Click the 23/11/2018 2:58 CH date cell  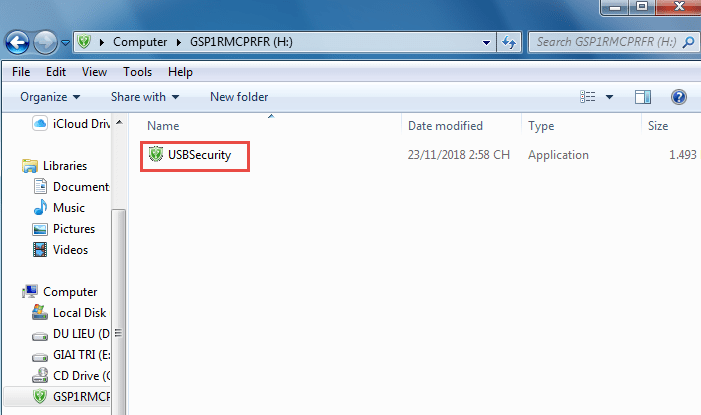pos(458,155)
